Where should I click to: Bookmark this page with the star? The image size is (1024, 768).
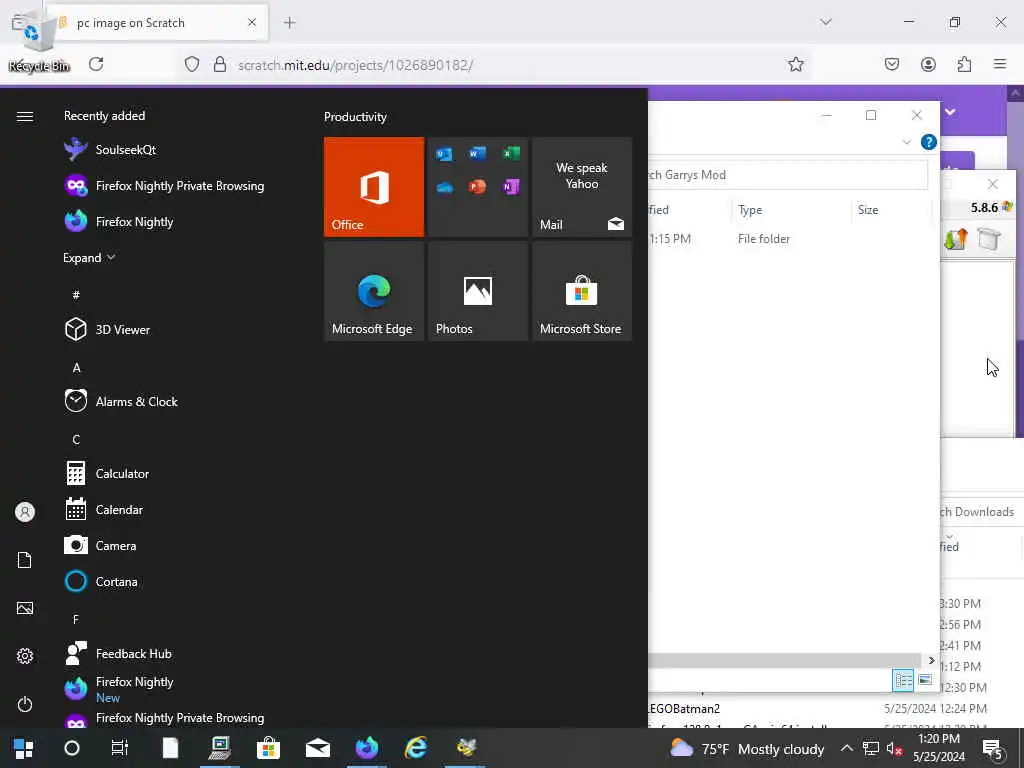click(795, 64)
